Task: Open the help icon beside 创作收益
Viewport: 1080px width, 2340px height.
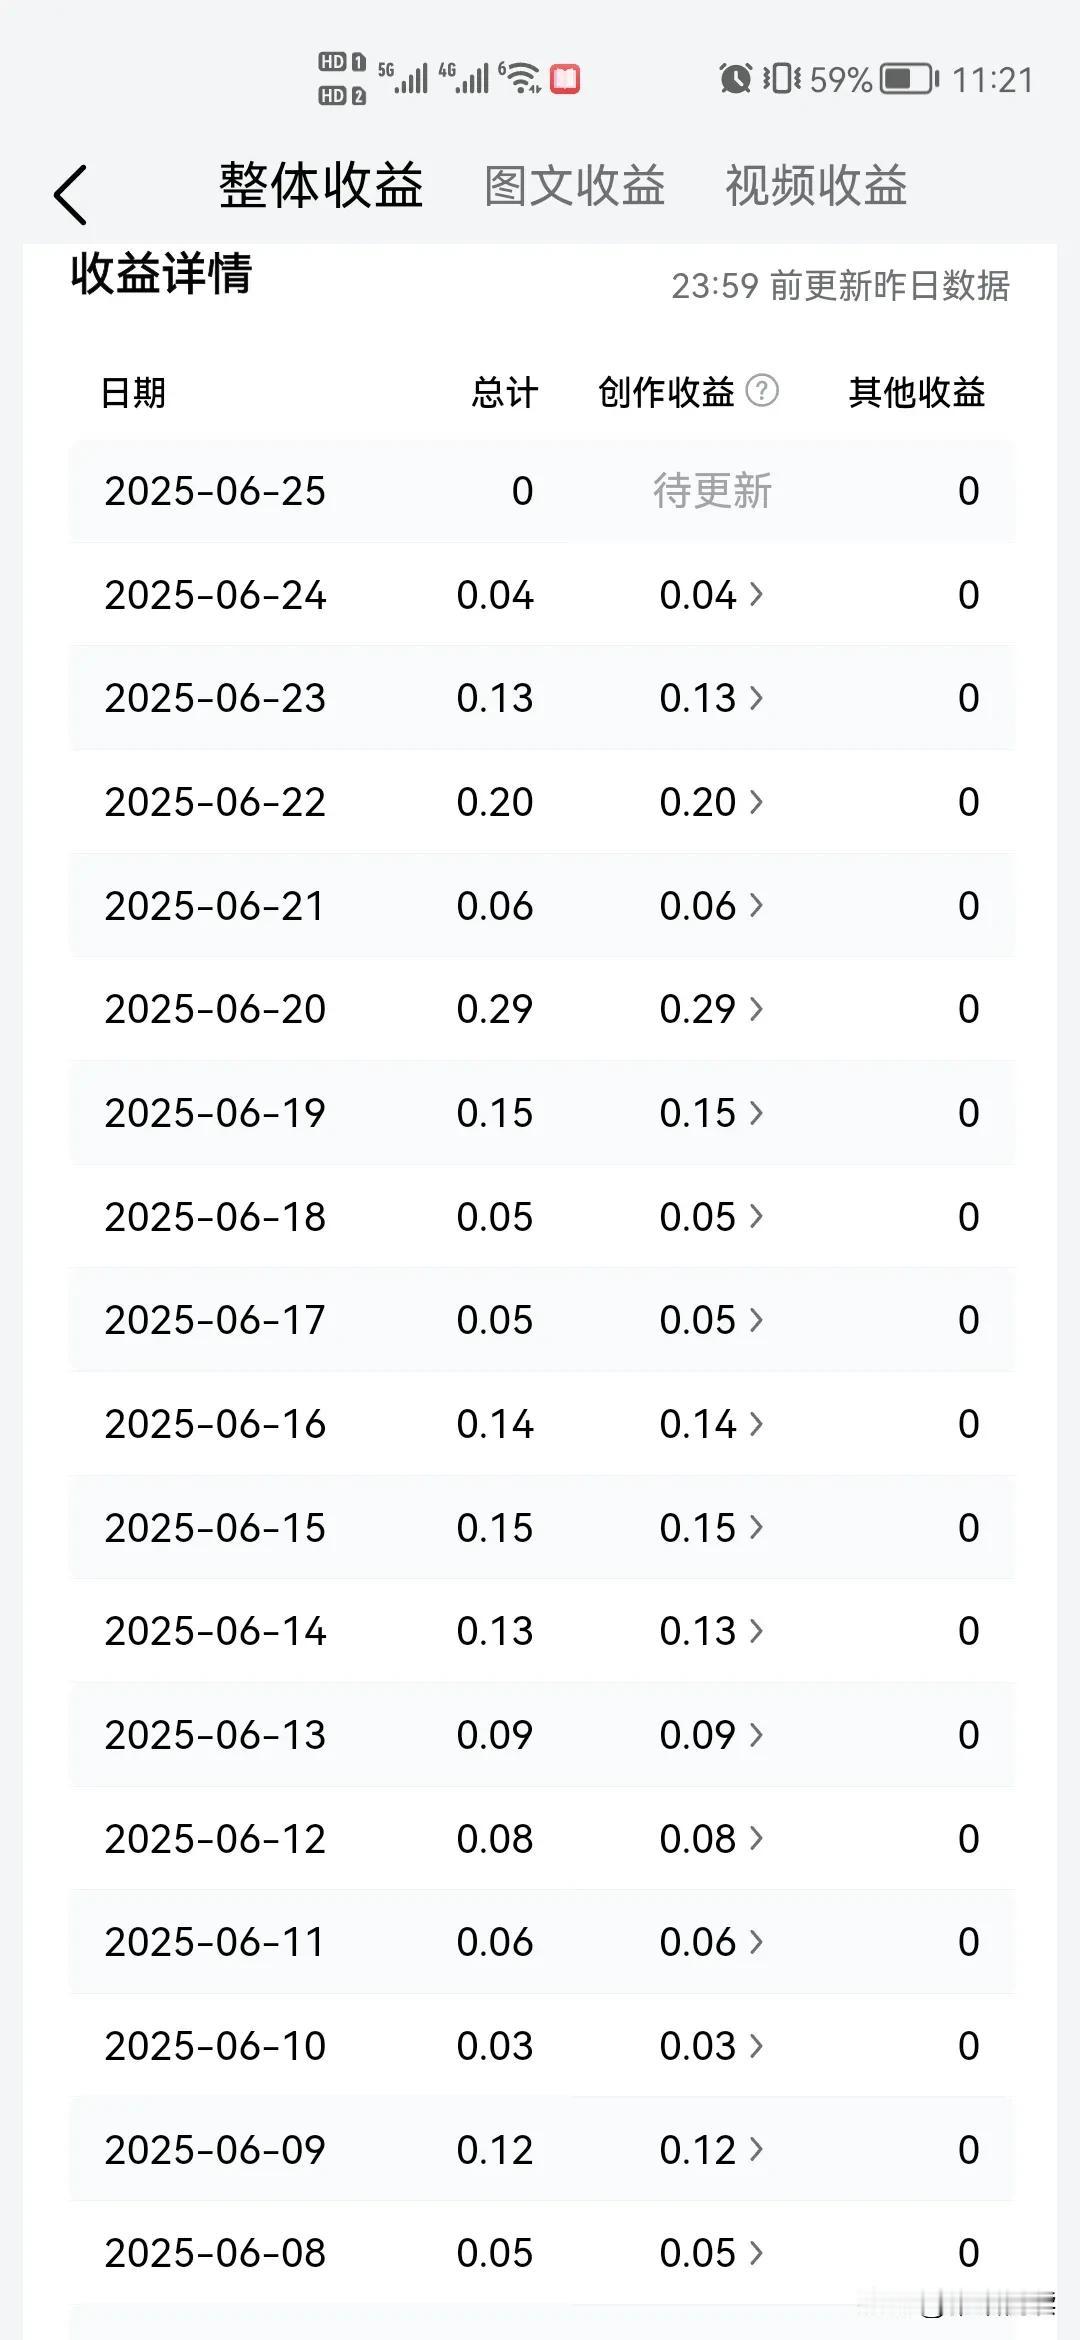Action: click(x=763, y=390)
